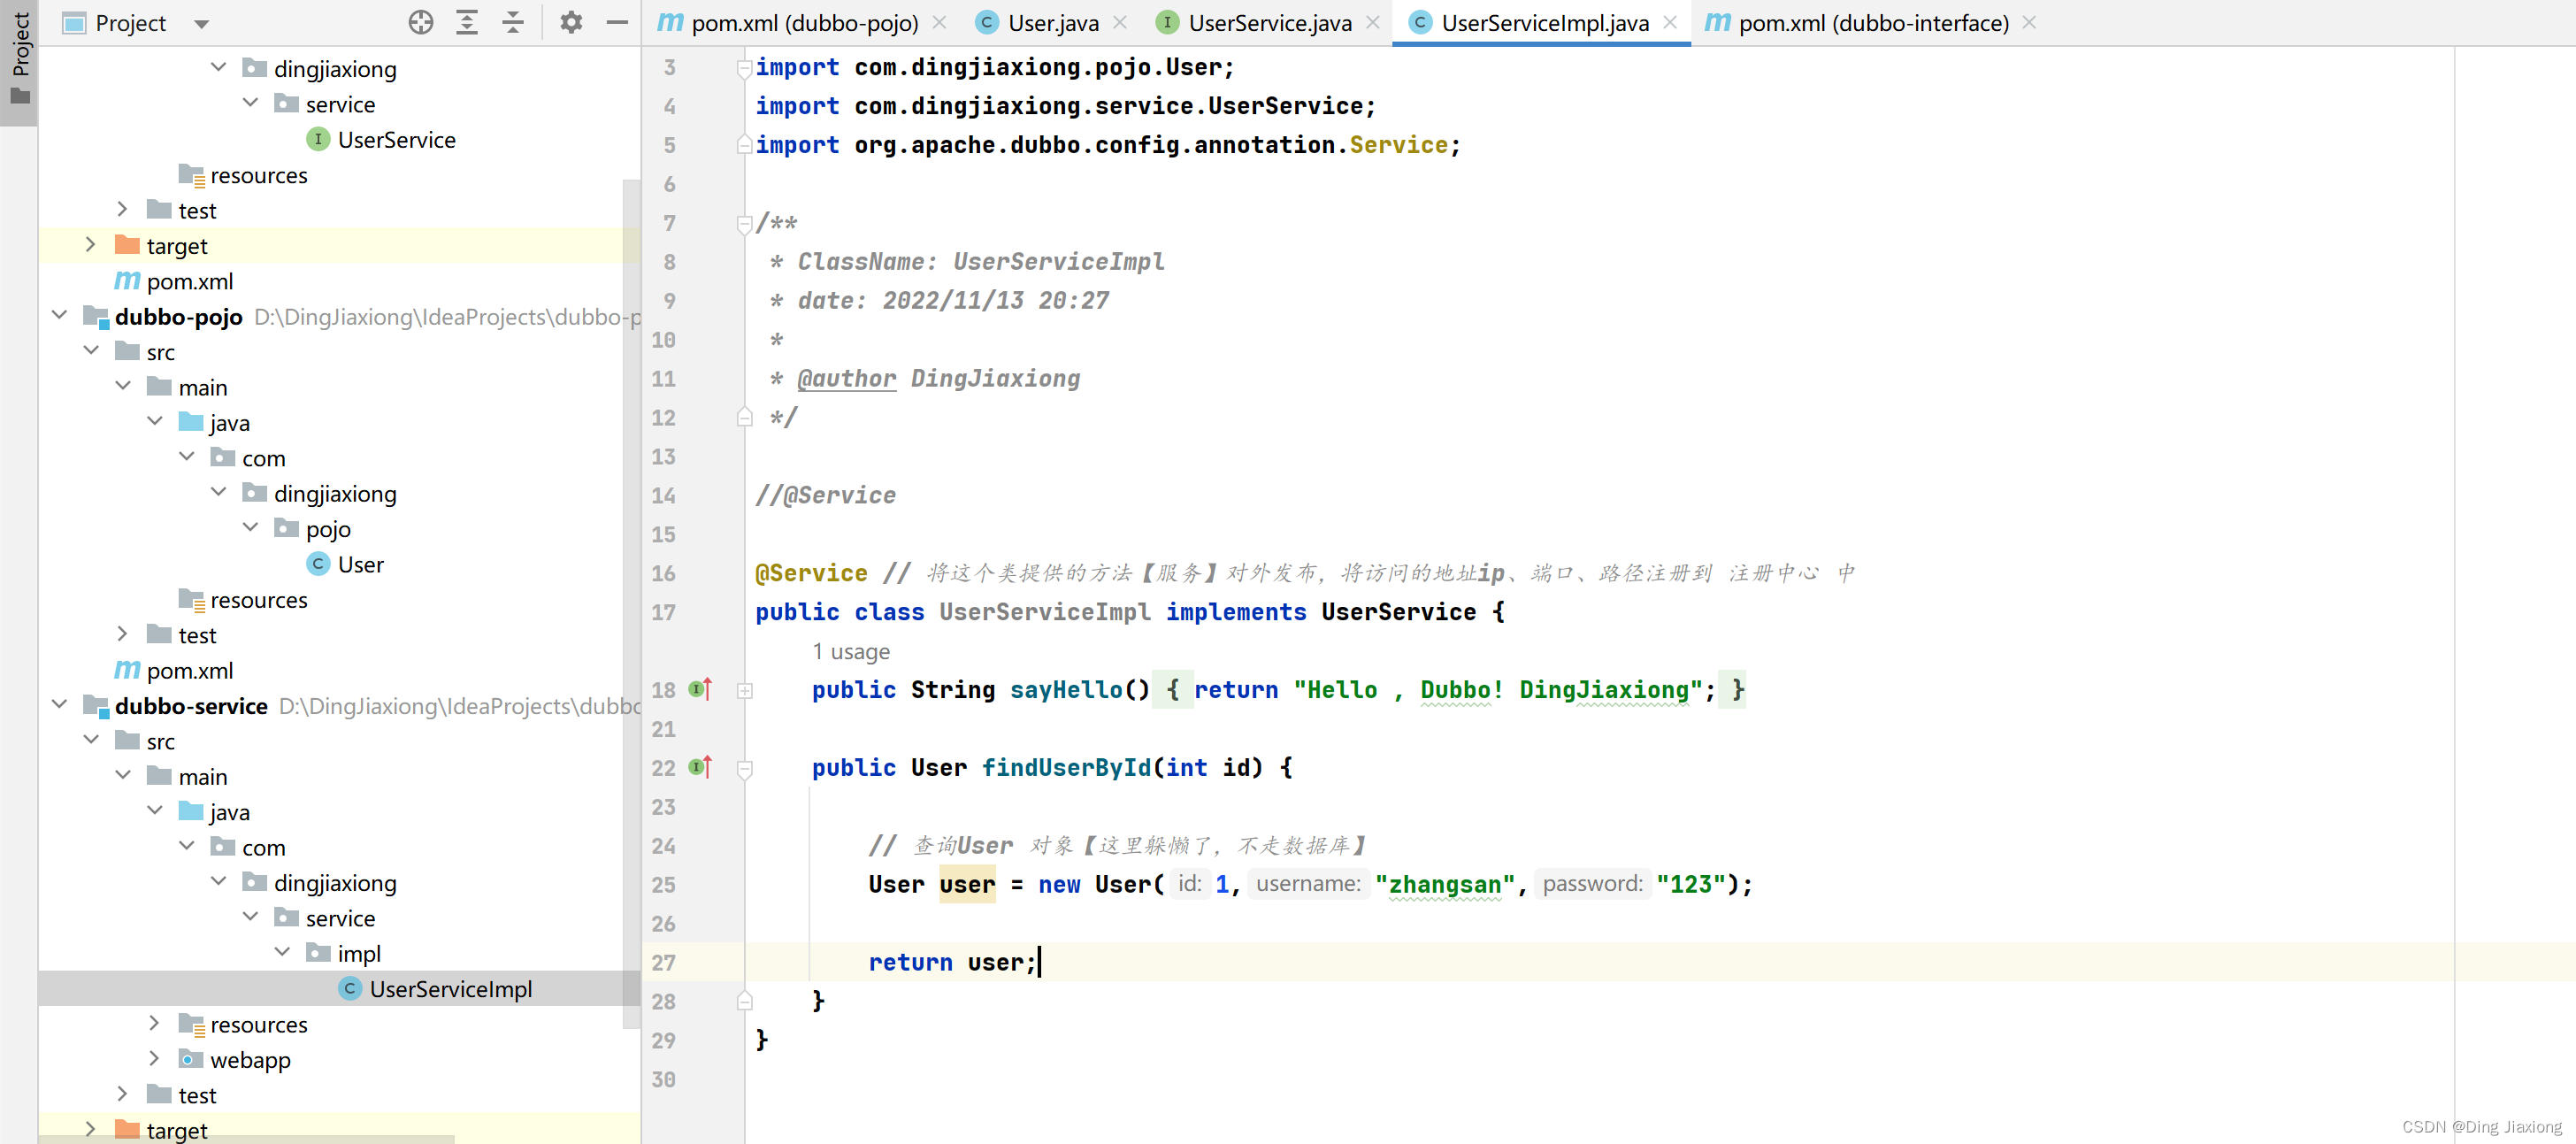Click line number 25 in the gutter
The width and height of the screenshot is (2576, 1144).
click(x=664, y=885)
